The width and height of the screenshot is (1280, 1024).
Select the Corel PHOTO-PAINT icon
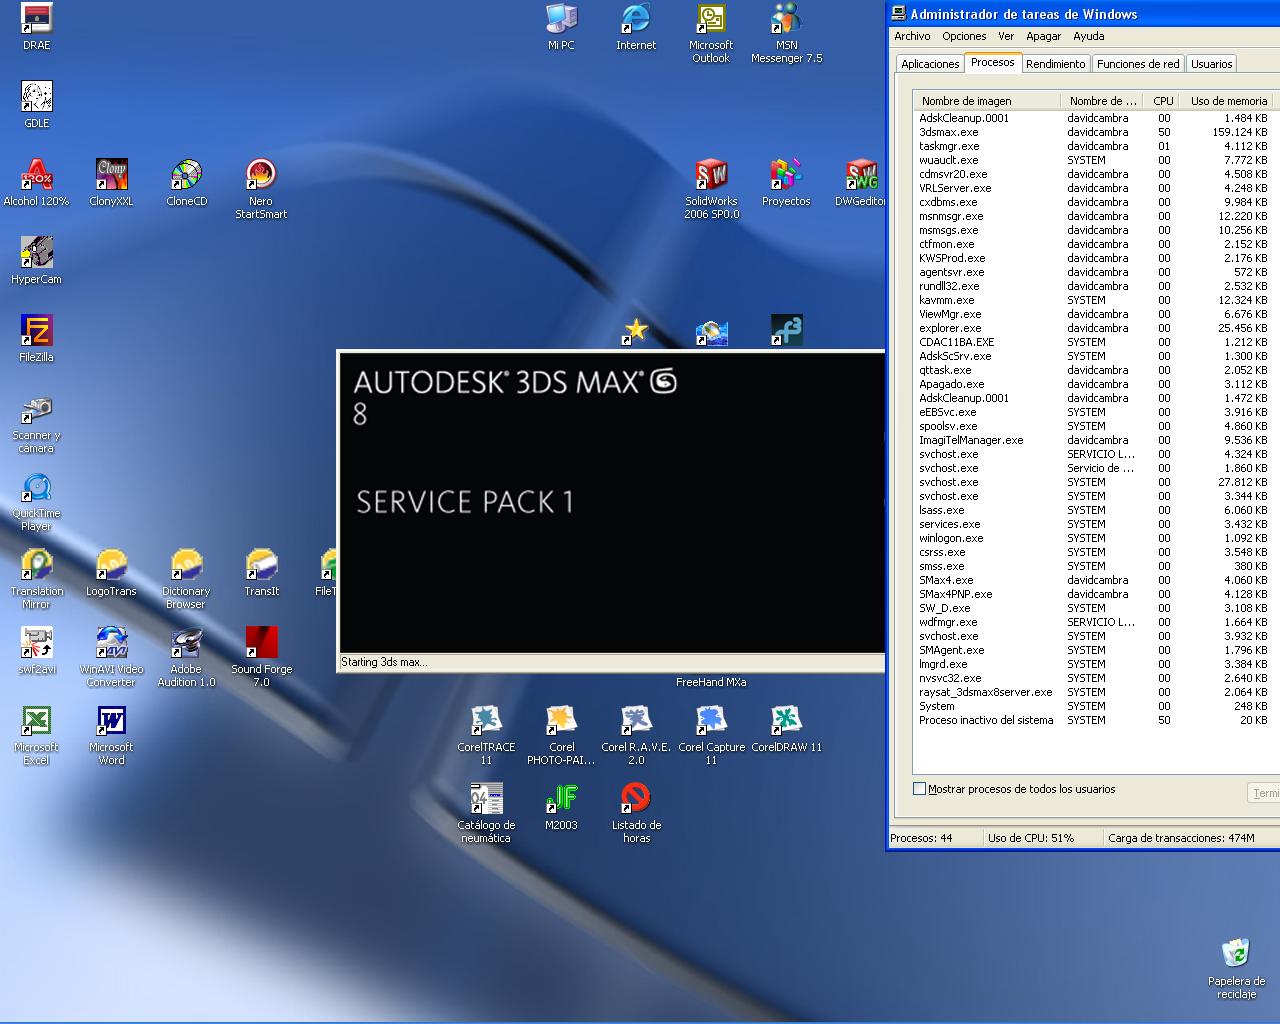pyautogui.click(x=561, y=736)
